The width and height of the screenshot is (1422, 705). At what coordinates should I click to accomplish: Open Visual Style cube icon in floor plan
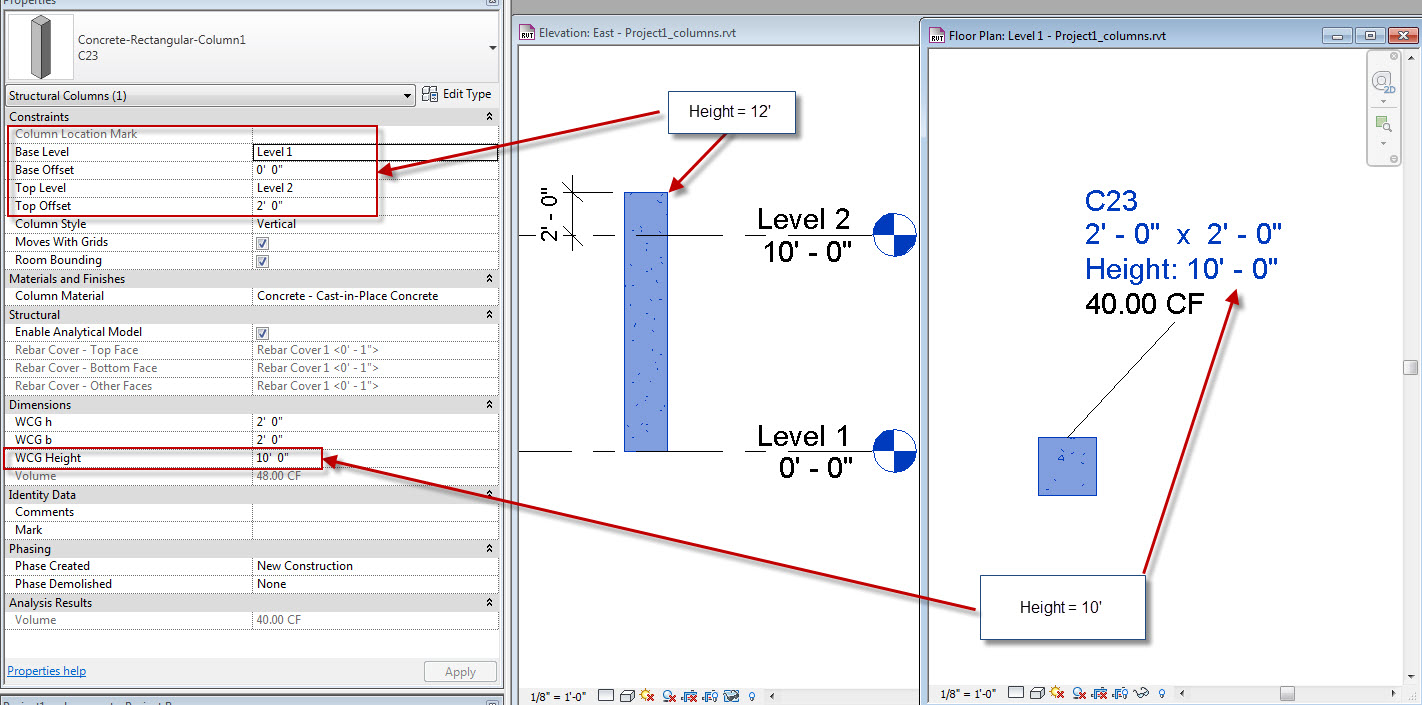pyautogui.click(x=1036, y=691)
